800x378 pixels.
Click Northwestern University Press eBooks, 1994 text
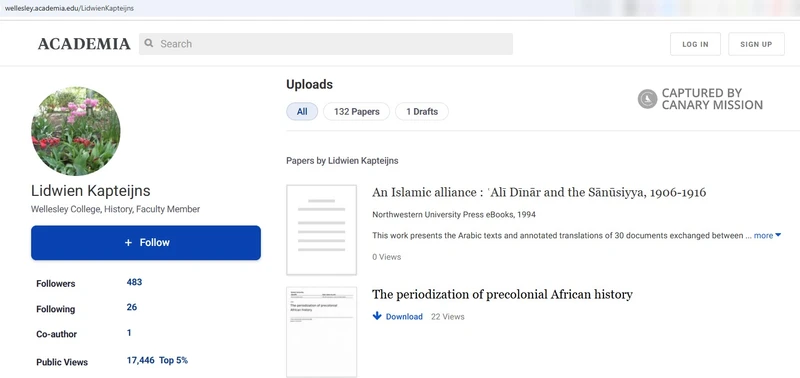coord(454,215)
